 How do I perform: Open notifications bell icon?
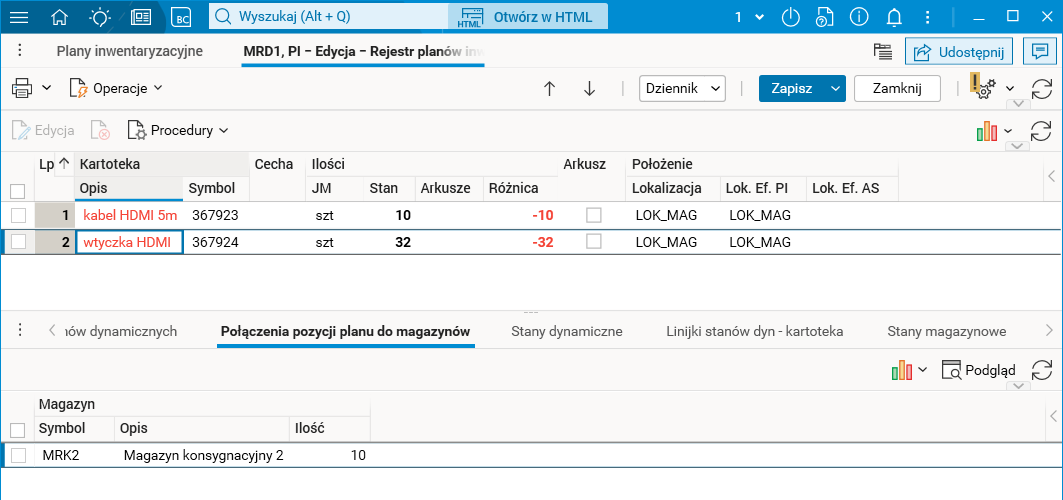(x=895, y=17)
